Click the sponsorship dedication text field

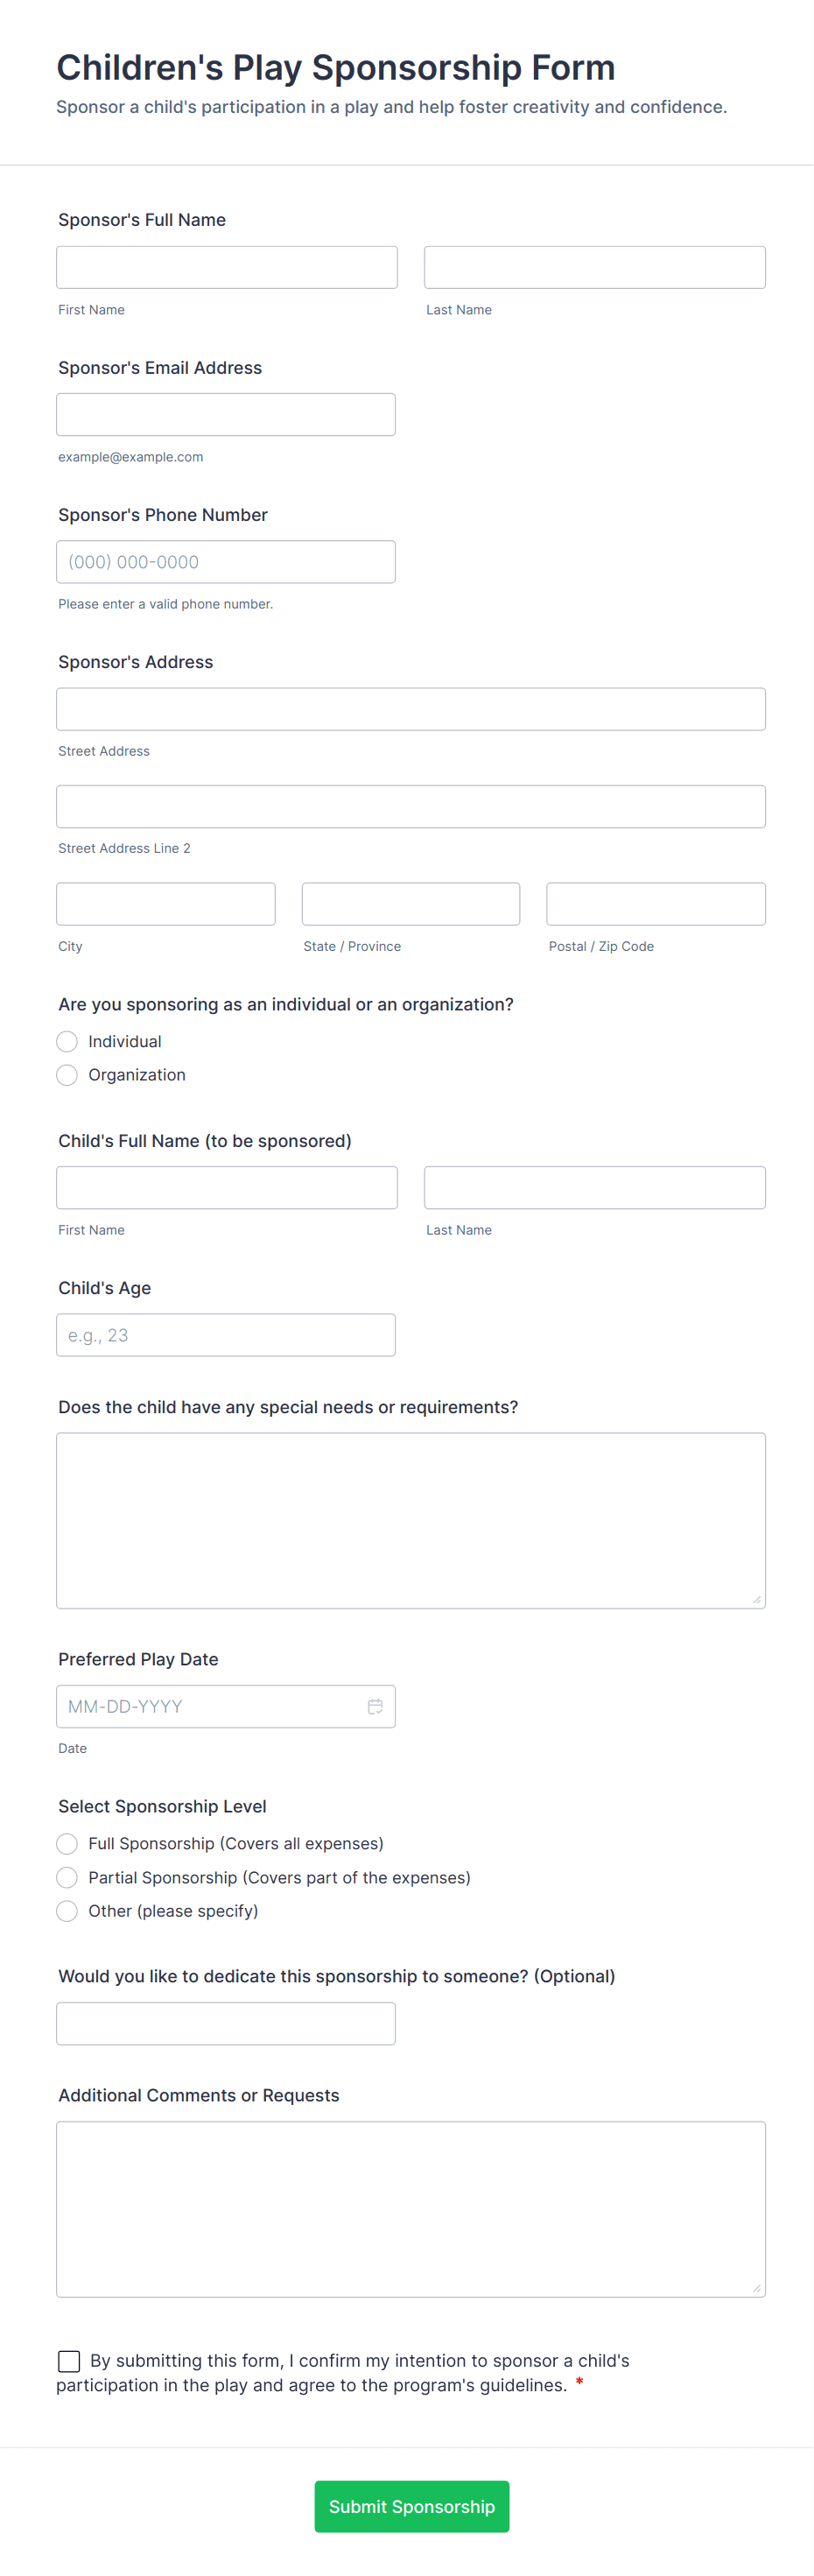coord(226,2023)
